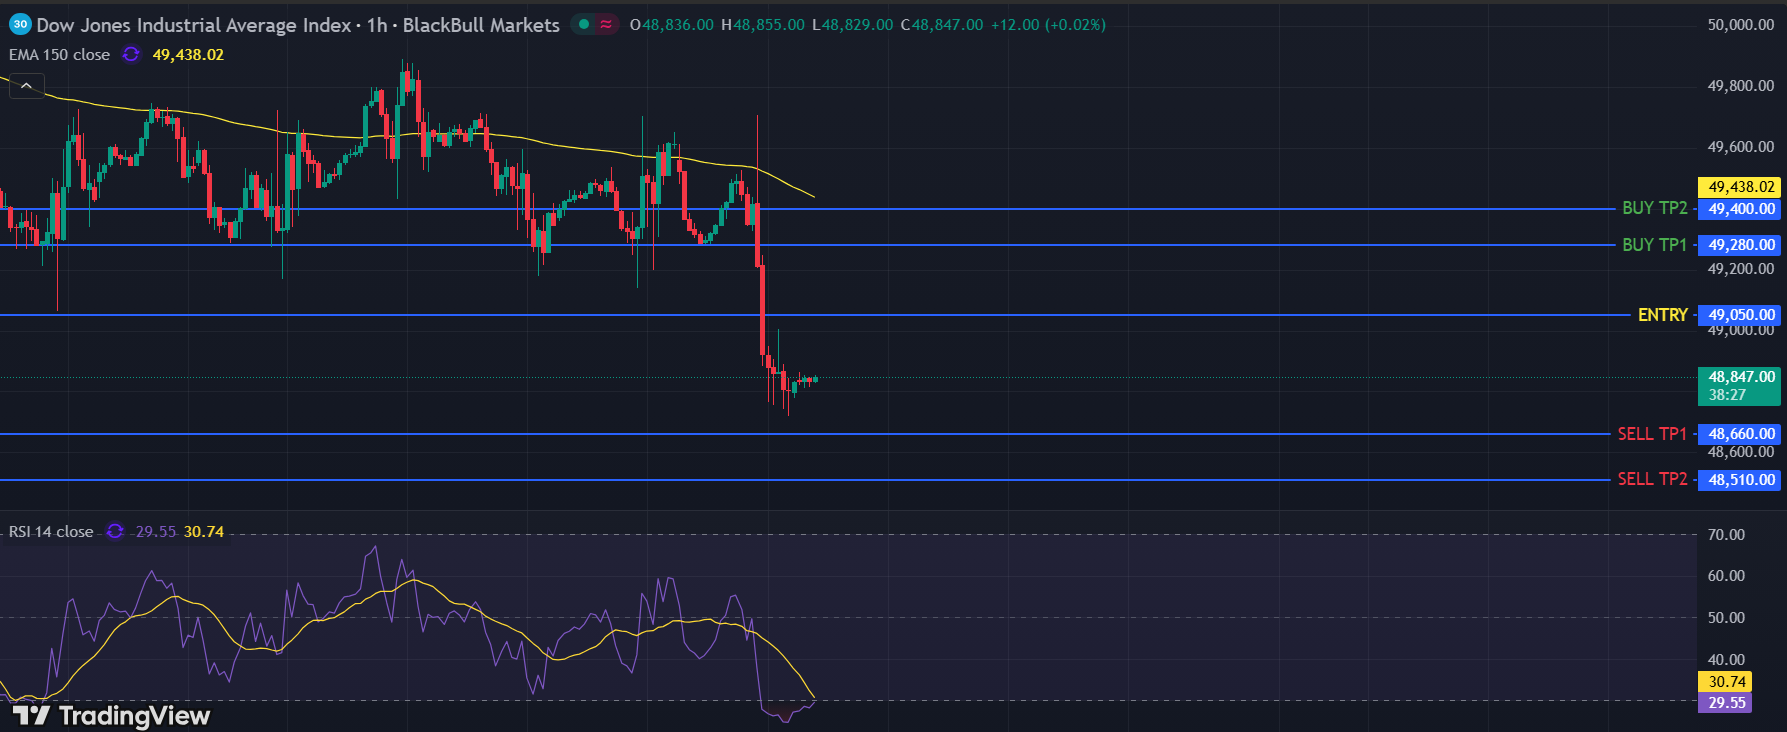Select the BUY TP1 line label
Image resolution: width=1787 pixels, height=732 pixels.
tap(1654, 245)
